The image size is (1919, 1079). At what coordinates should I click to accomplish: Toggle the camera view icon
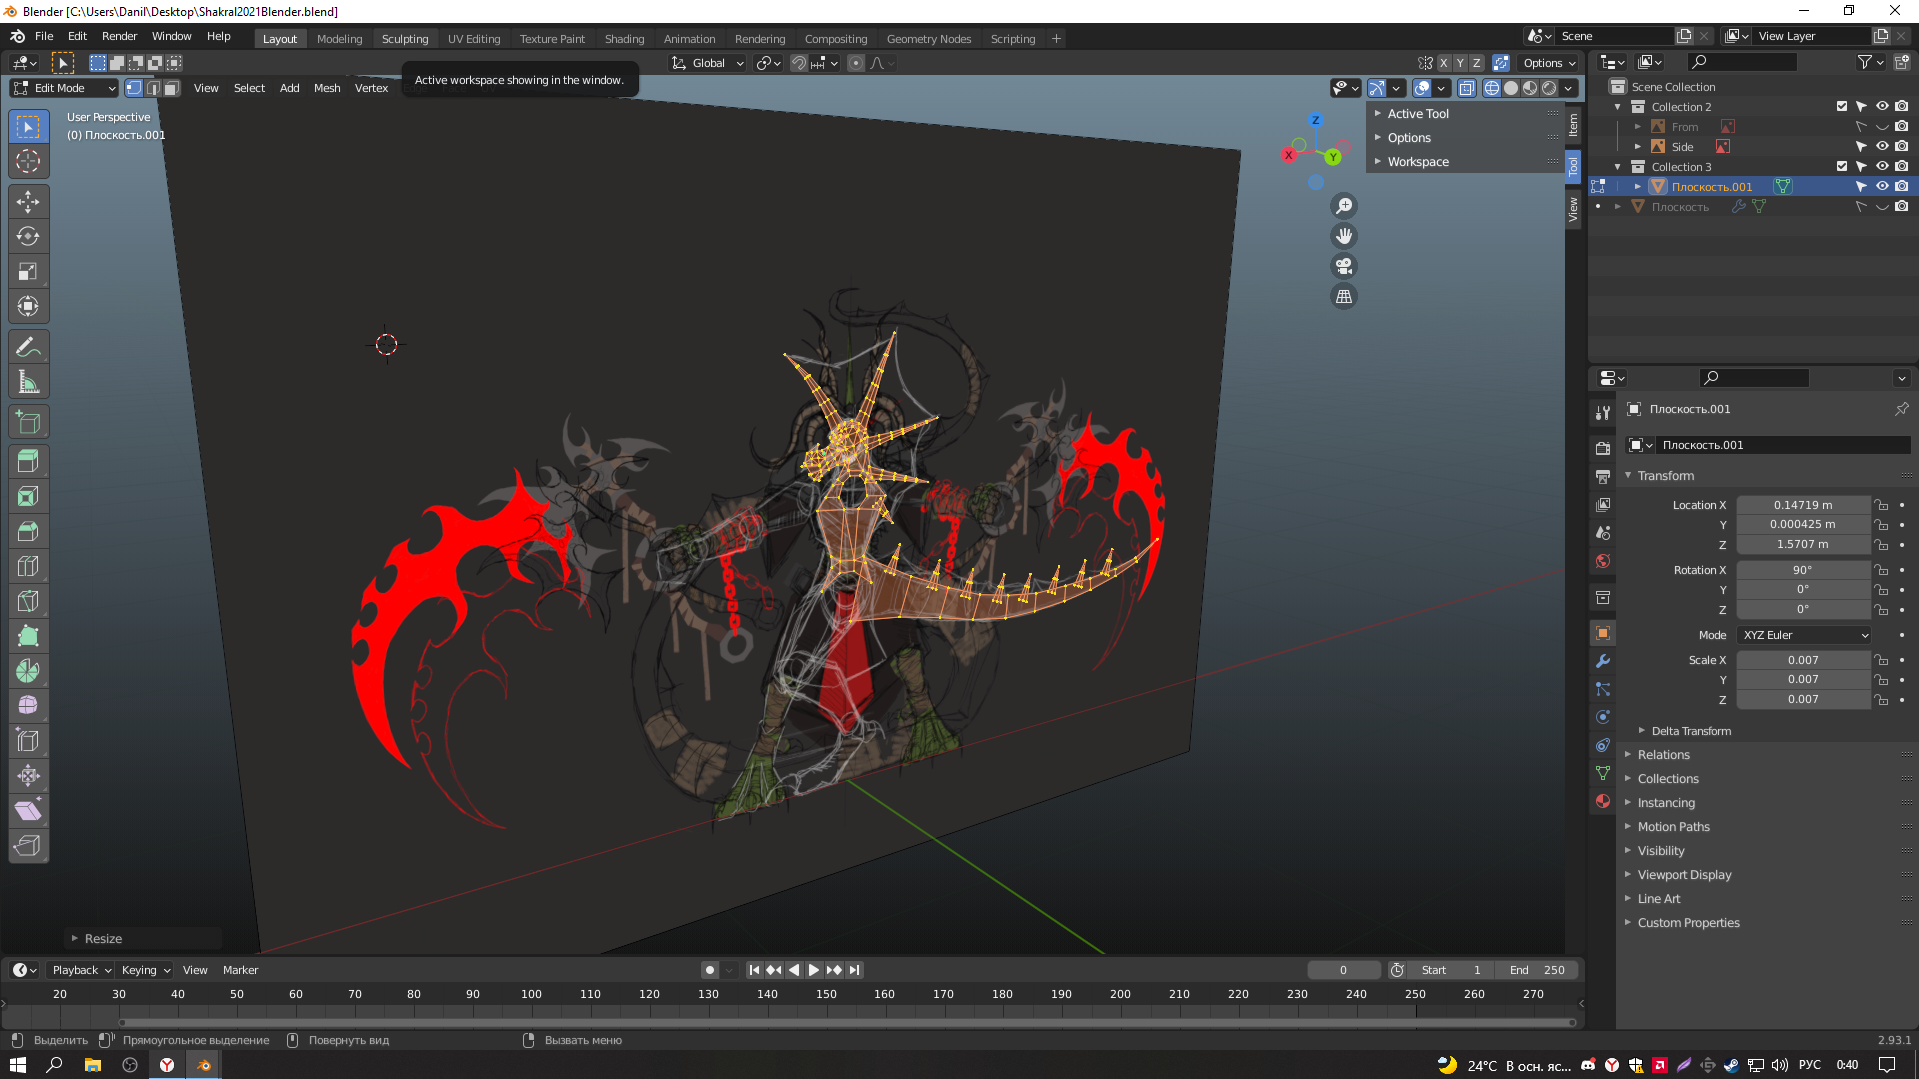(x=1344, y=266)
